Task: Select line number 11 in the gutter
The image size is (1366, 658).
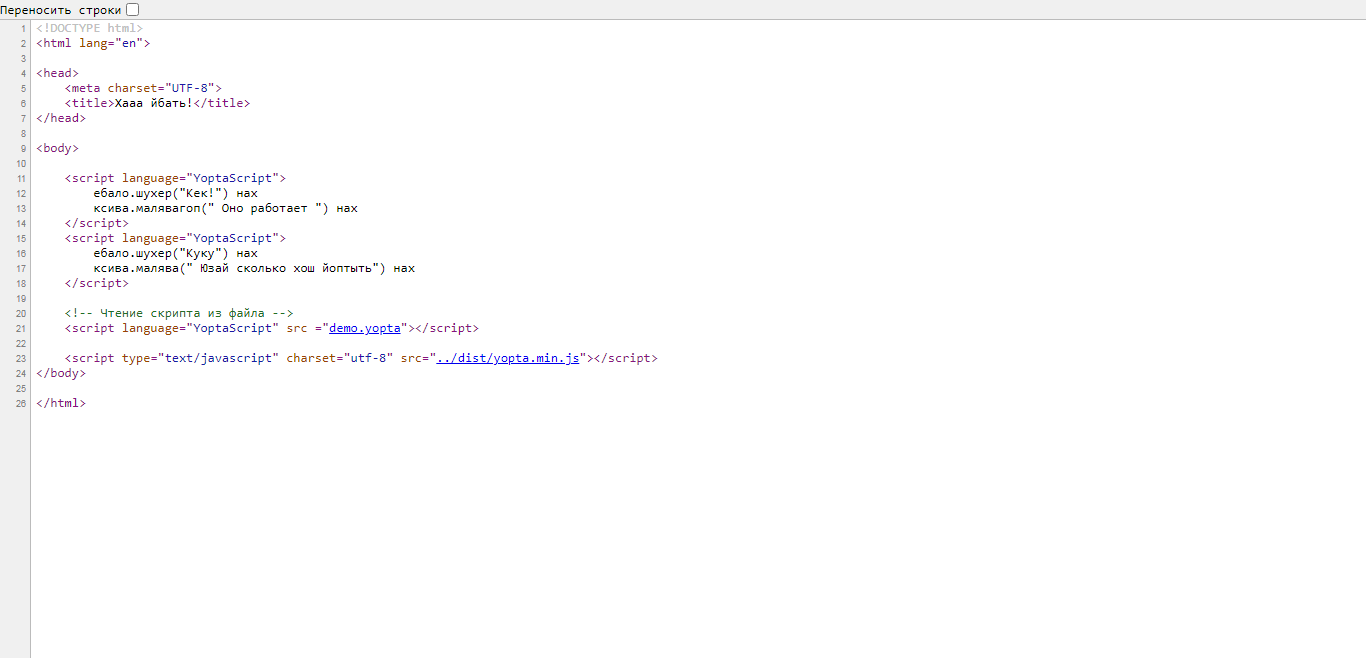Action: 21,178
